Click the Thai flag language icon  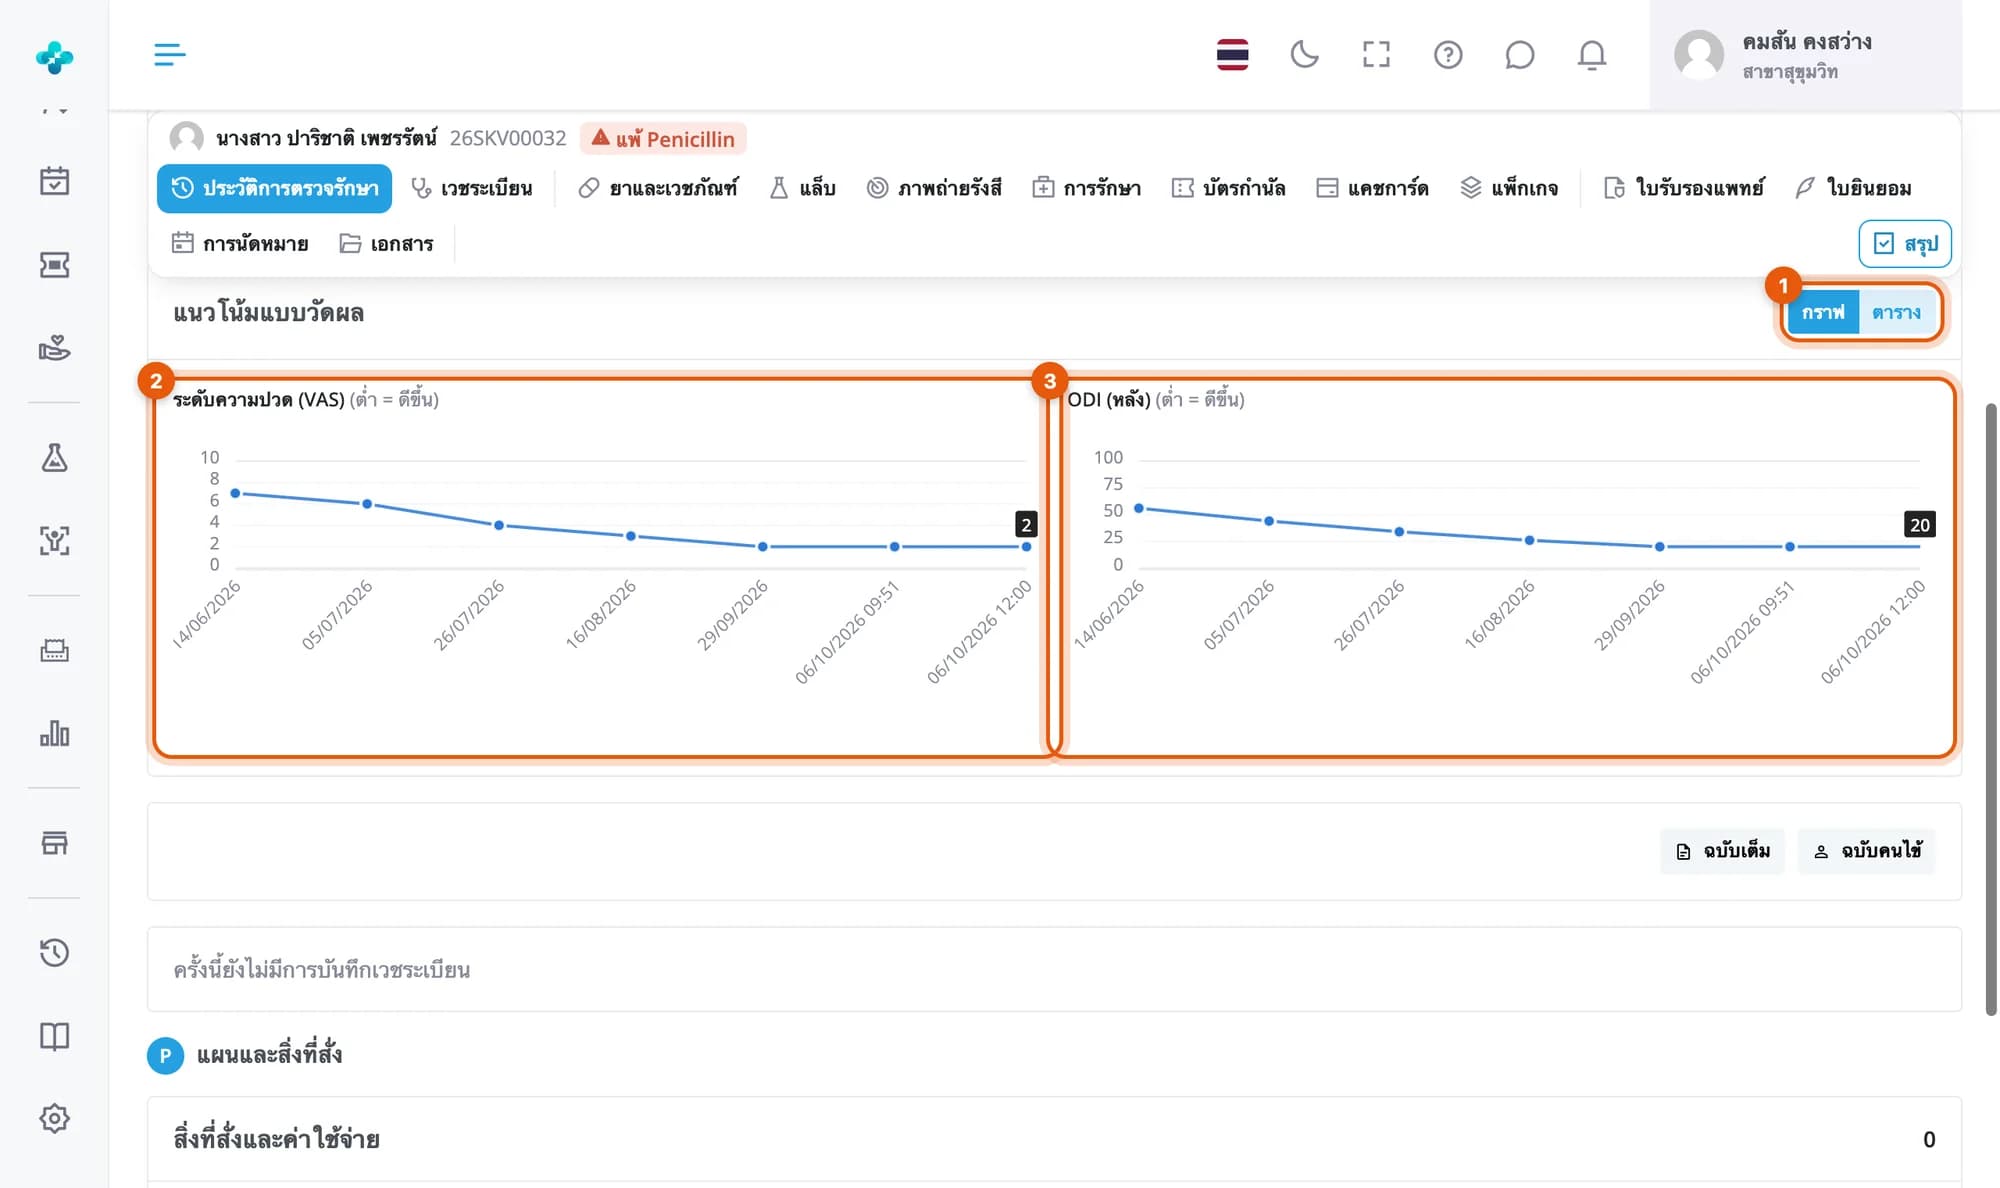pos(1232,54)
